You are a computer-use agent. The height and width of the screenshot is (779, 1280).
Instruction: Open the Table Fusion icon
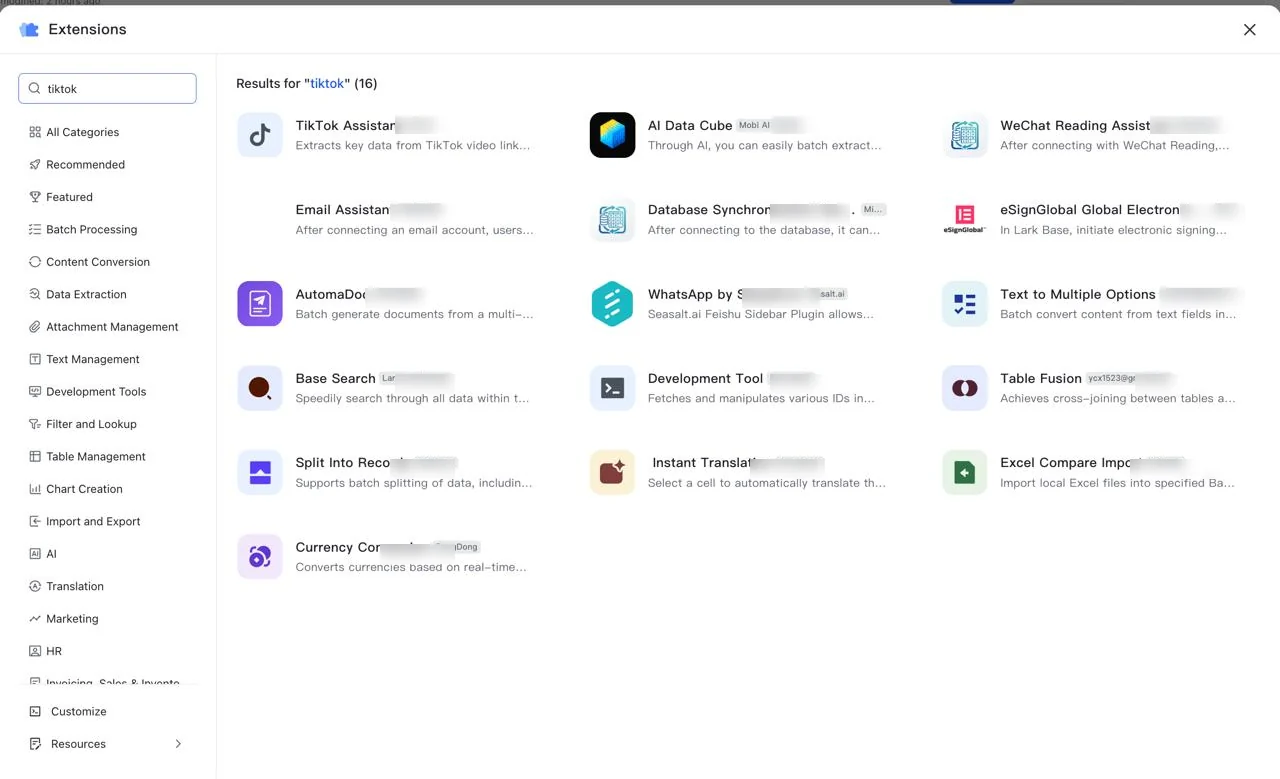tap(965, 388)
